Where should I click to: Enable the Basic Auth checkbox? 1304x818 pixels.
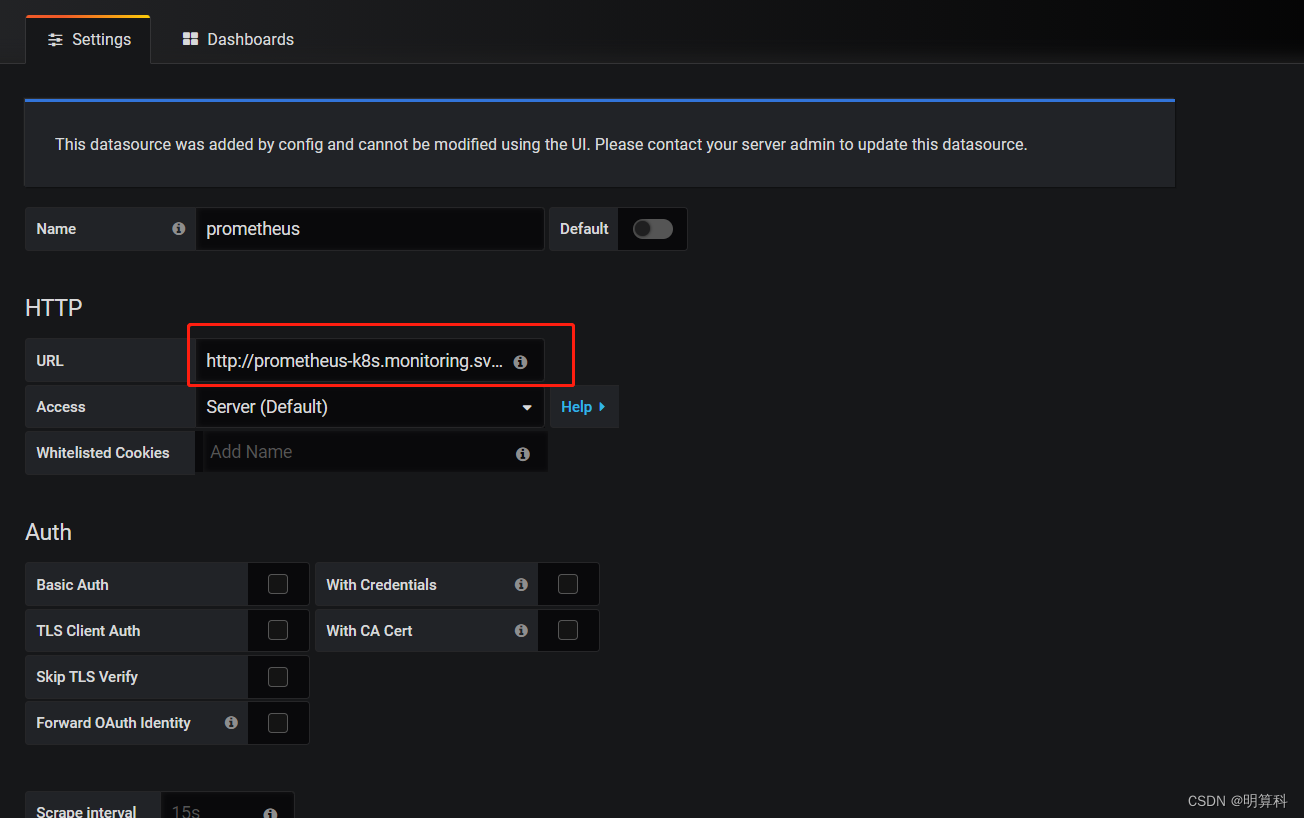(x=278, y=584)
